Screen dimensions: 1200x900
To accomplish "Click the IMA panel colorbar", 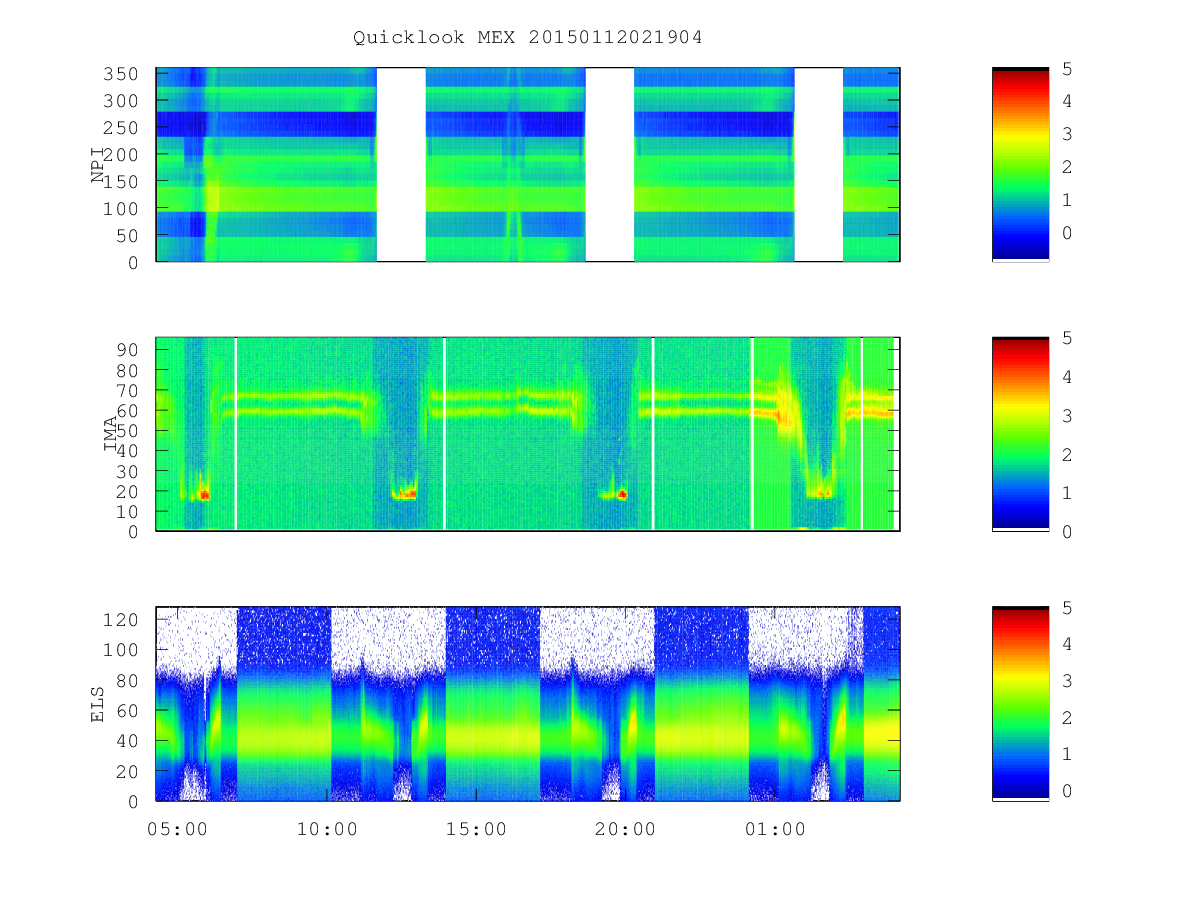I will [1020, 433].
